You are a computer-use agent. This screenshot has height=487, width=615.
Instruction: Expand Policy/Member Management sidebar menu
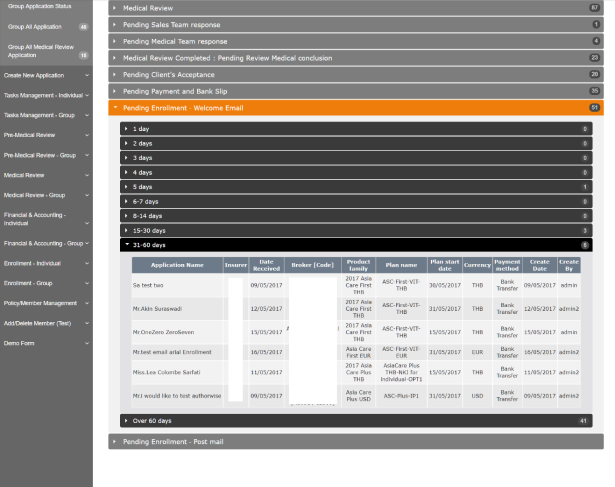coord(46,303)
